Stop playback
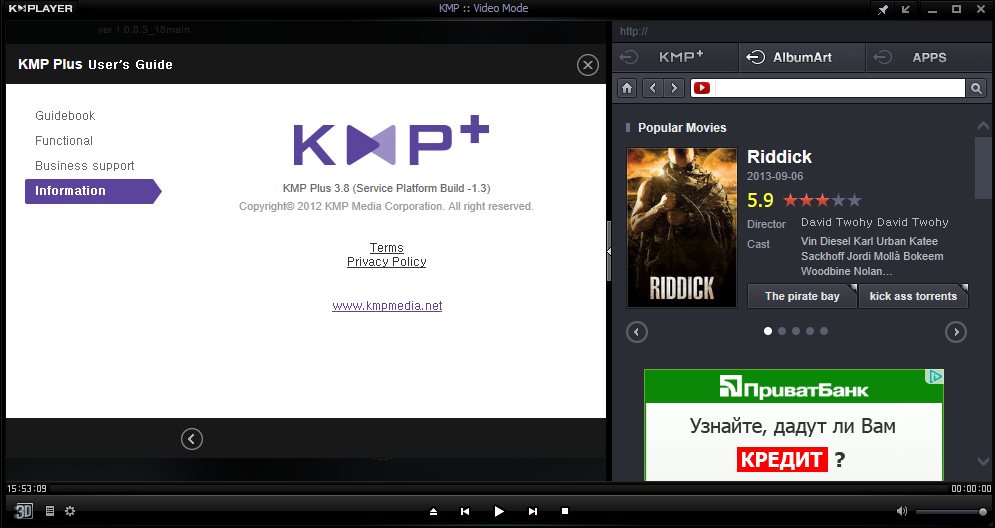Viewport: 995px width, 528px height. pos(565,511)
